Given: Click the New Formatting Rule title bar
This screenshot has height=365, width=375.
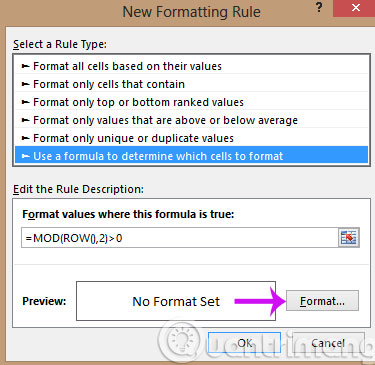Looking at the screenshot, I should pos(191,12).
